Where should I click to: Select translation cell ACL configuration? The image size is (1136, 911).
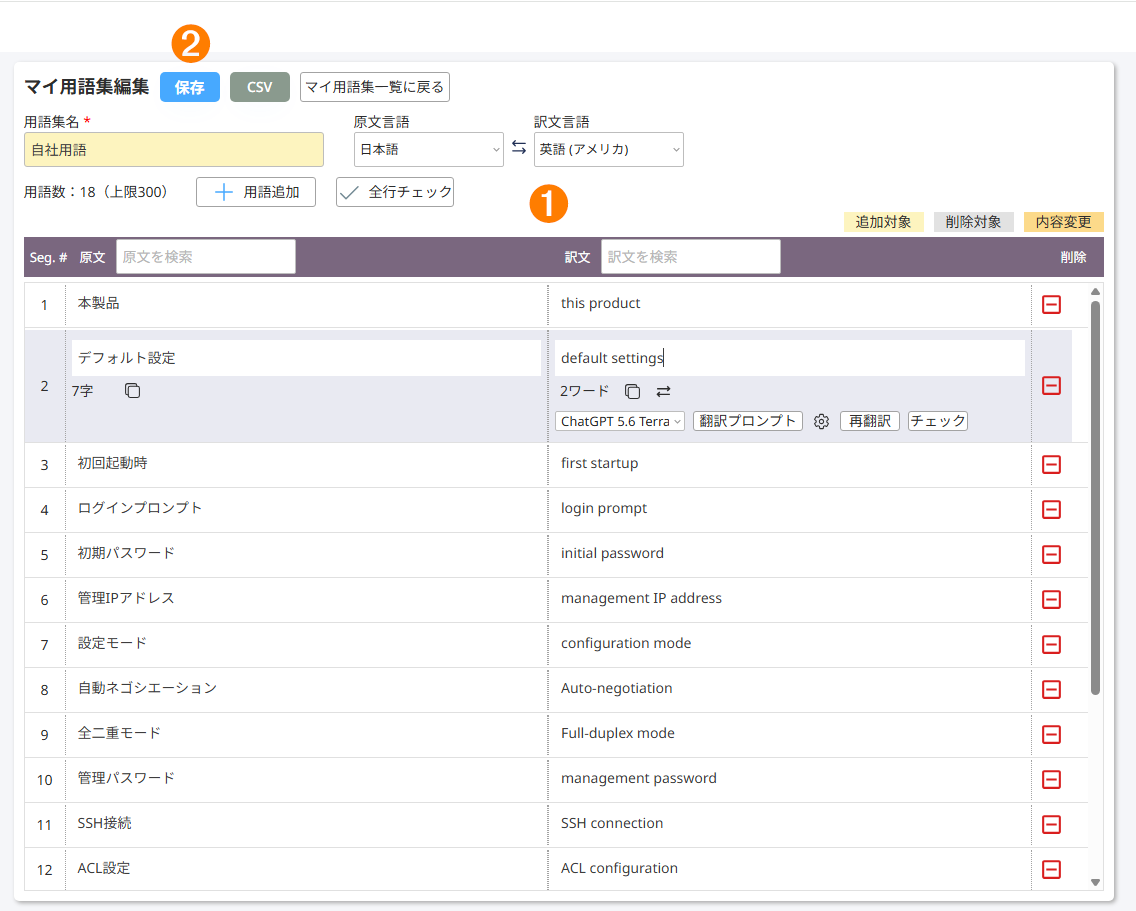click(790, 869)
